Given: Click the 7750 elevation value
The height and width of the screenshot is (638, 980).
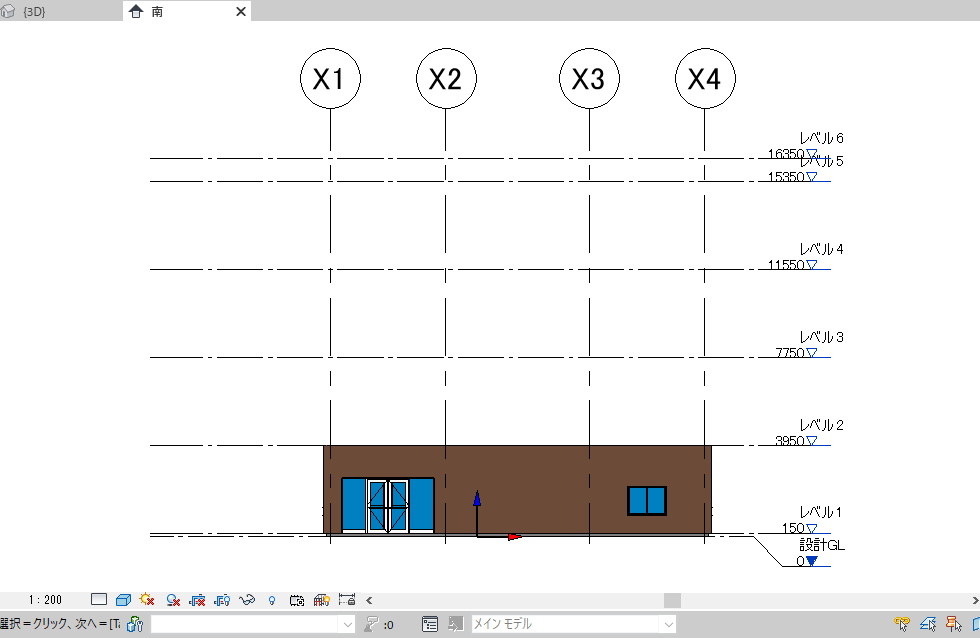Looking at the screenshot, I should click(x=789, y=353).
